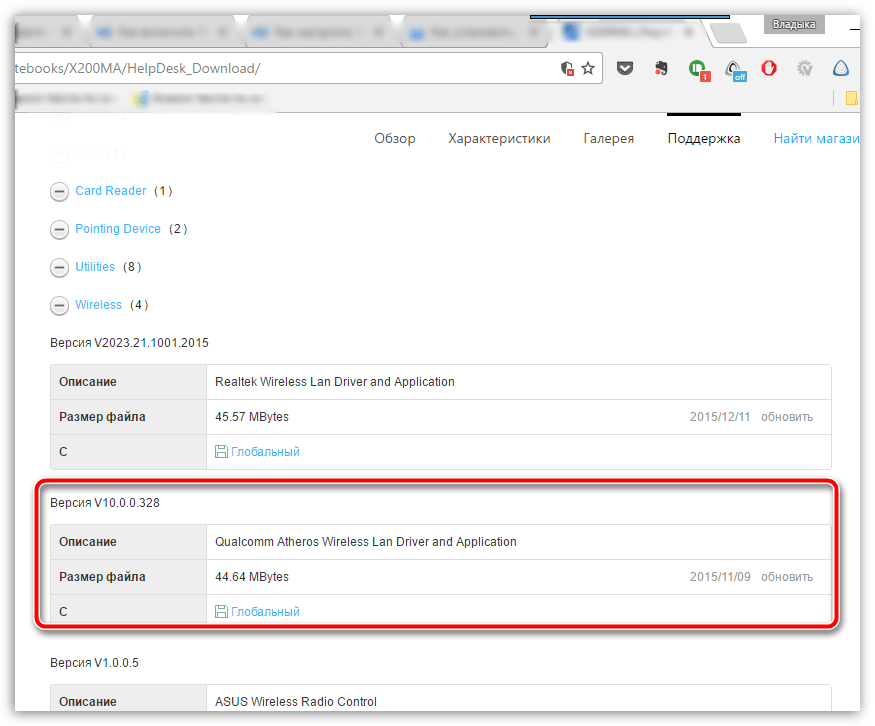Collapse the Card Reader section
The height and width of the screenshot is (726, 875).
click(59, 192)
